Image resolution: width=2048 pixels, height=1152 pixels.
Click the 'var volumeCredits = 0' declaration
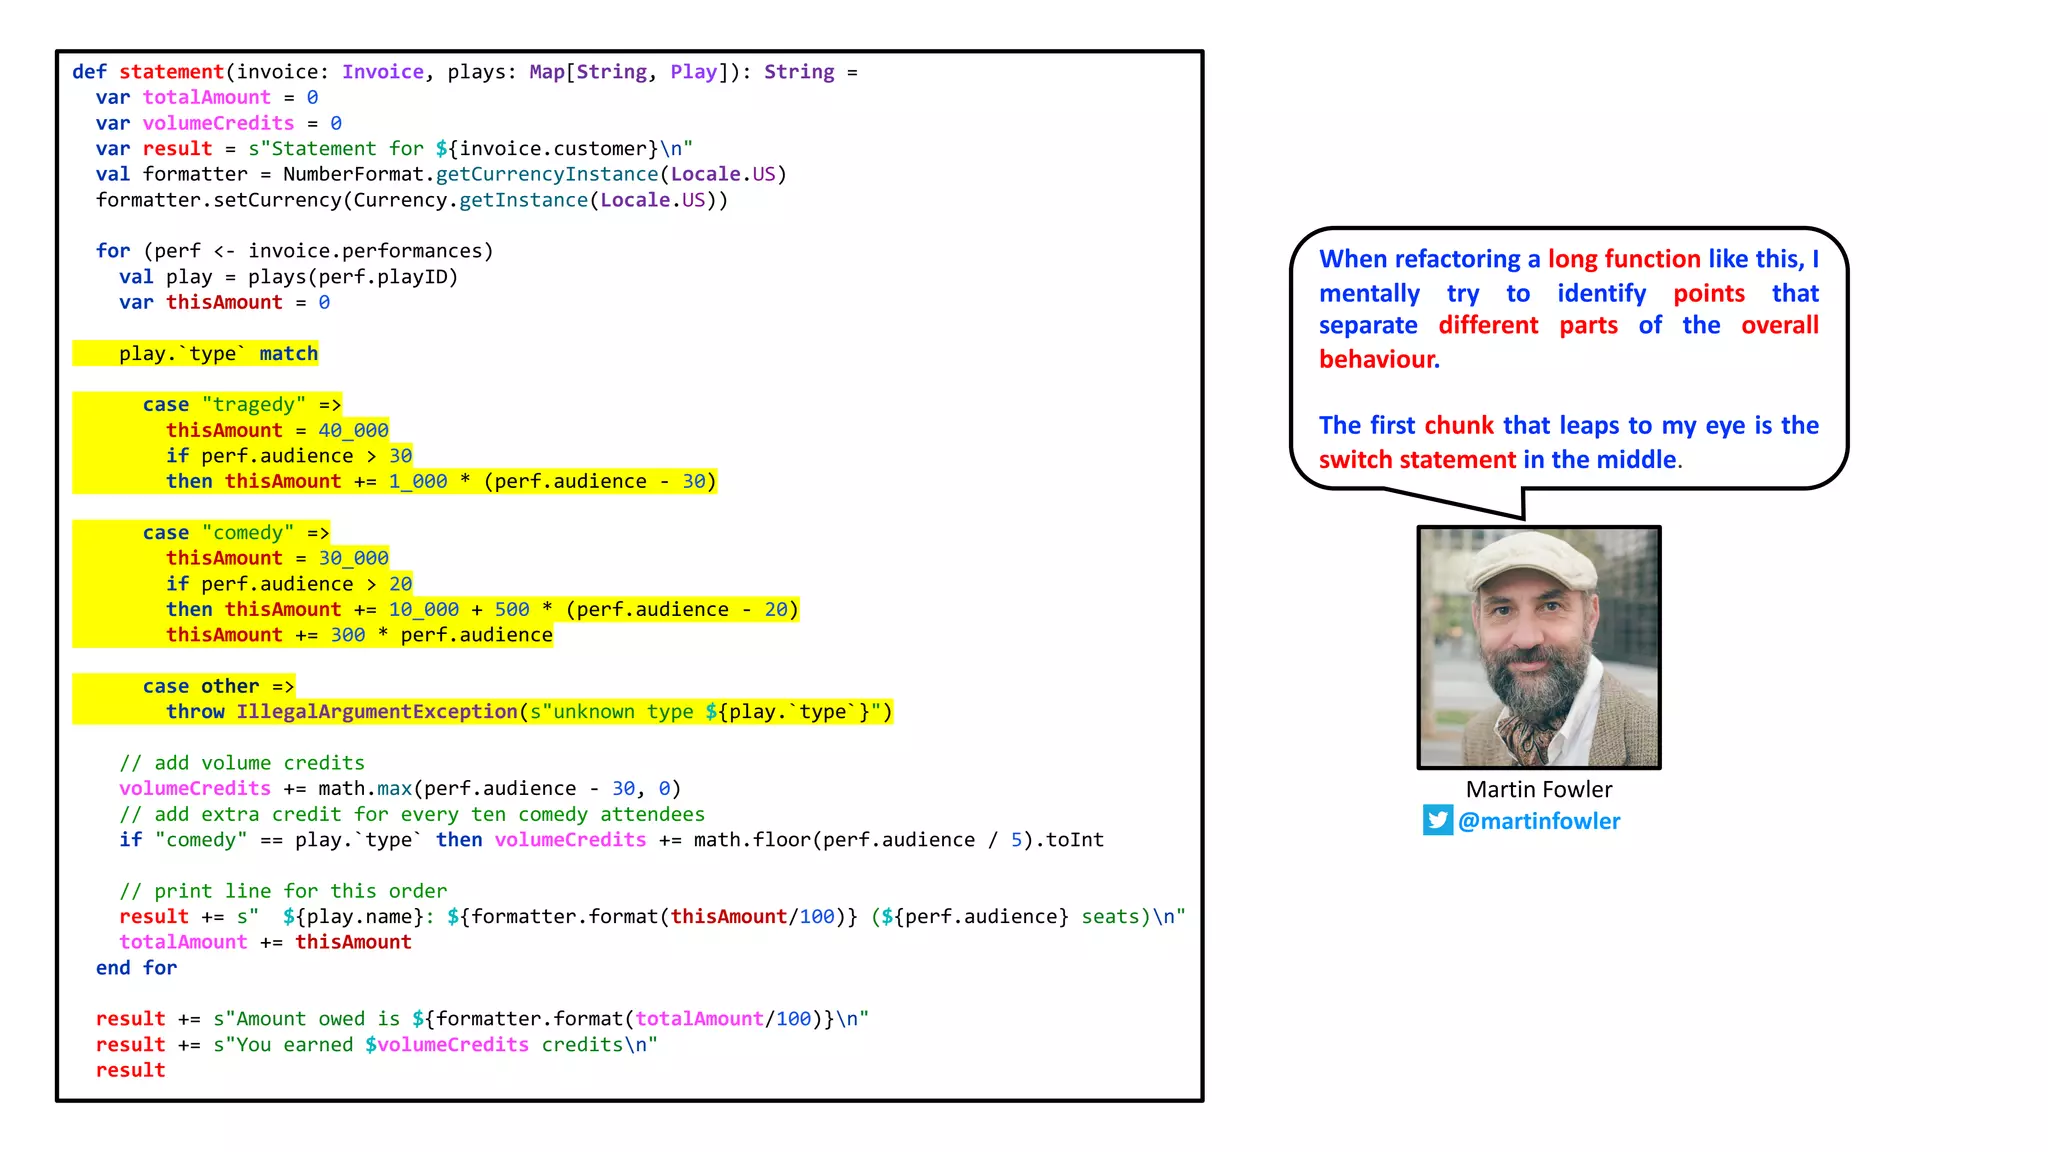[x=218, y=123]
